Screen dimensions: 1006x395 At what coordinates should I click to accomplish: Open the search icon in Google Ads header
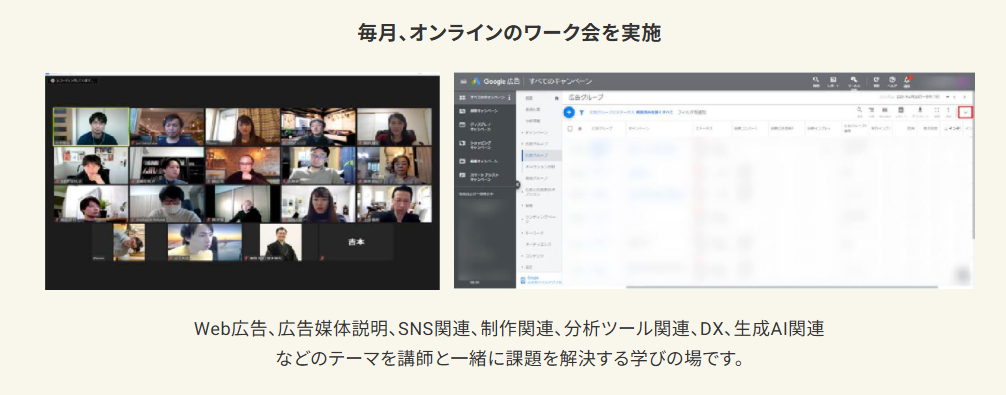tap(815, 81)
